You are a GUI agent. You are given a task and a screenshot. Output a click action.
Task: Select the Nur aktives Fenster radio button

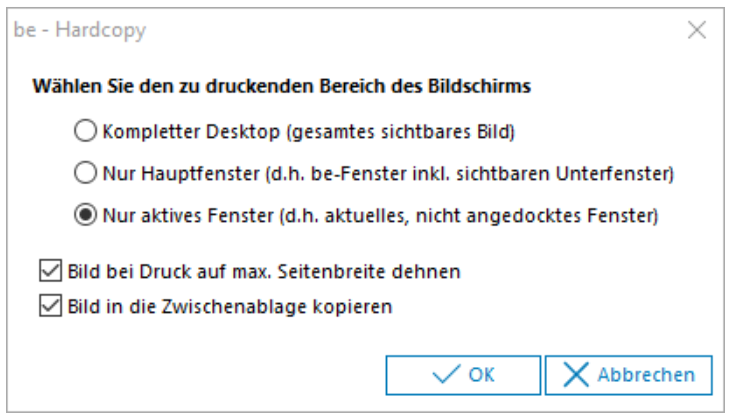85,215
